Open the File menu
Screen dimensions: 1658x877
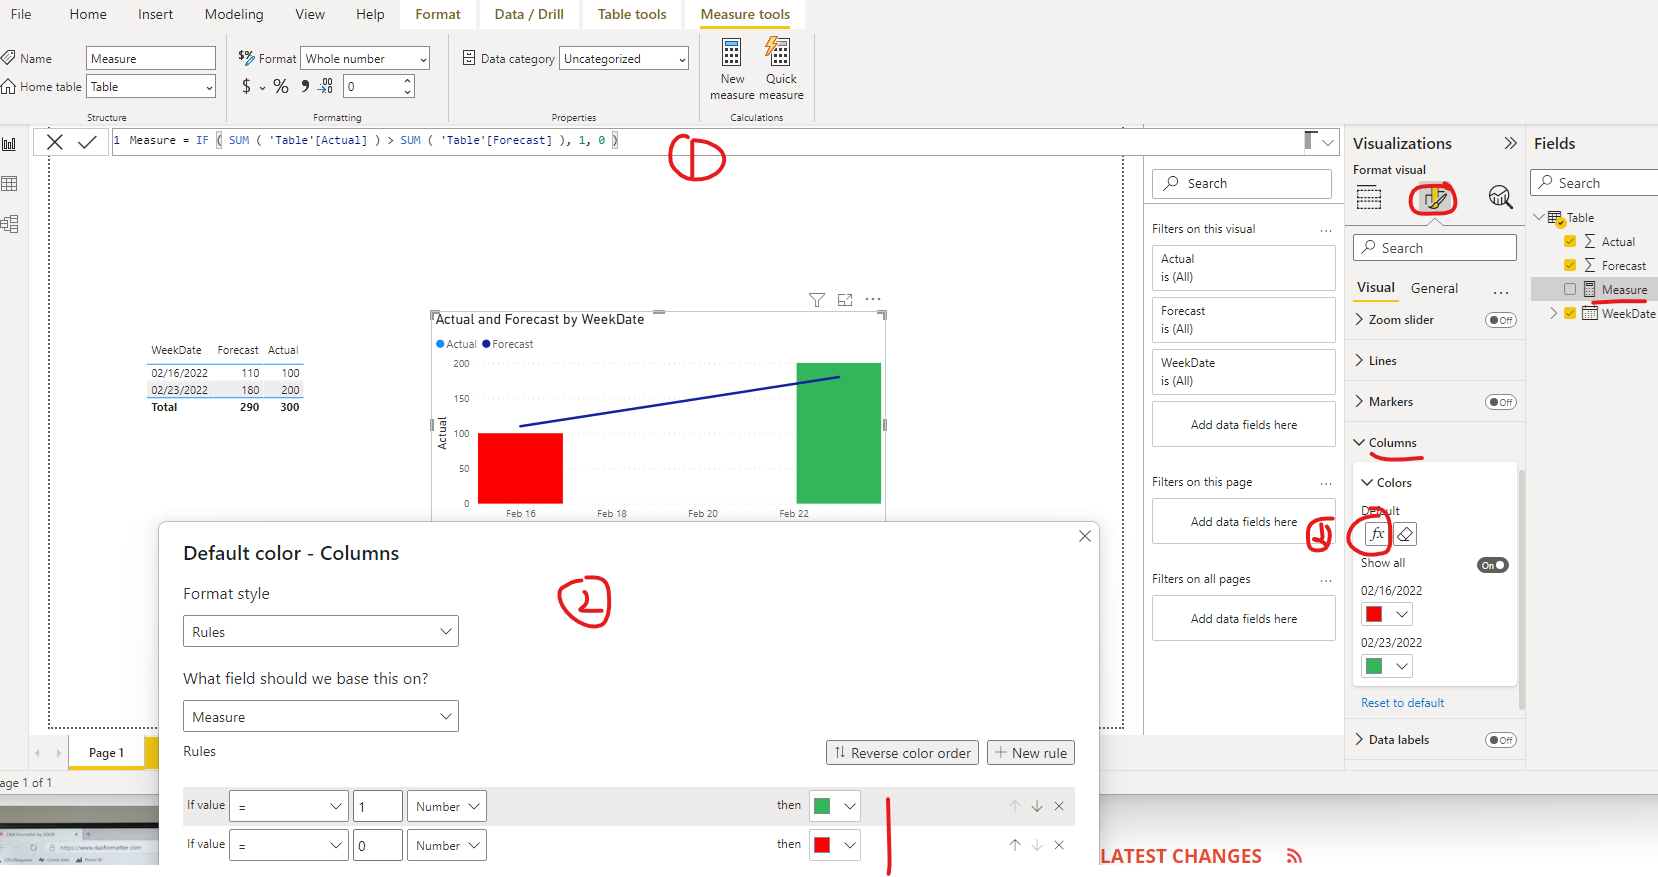[21, 14]
